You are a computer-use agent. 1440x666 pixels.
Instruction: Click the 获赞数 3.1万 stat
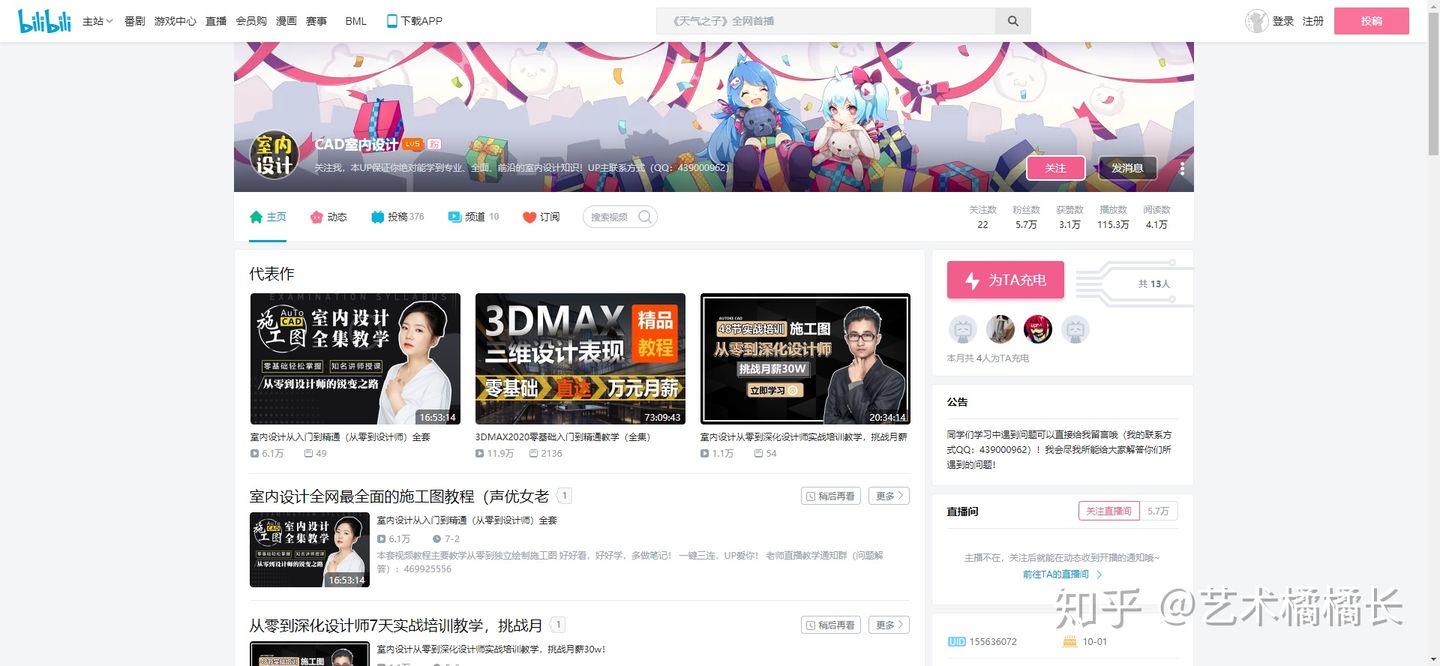pyautogui.click(x=1070, y=217)
